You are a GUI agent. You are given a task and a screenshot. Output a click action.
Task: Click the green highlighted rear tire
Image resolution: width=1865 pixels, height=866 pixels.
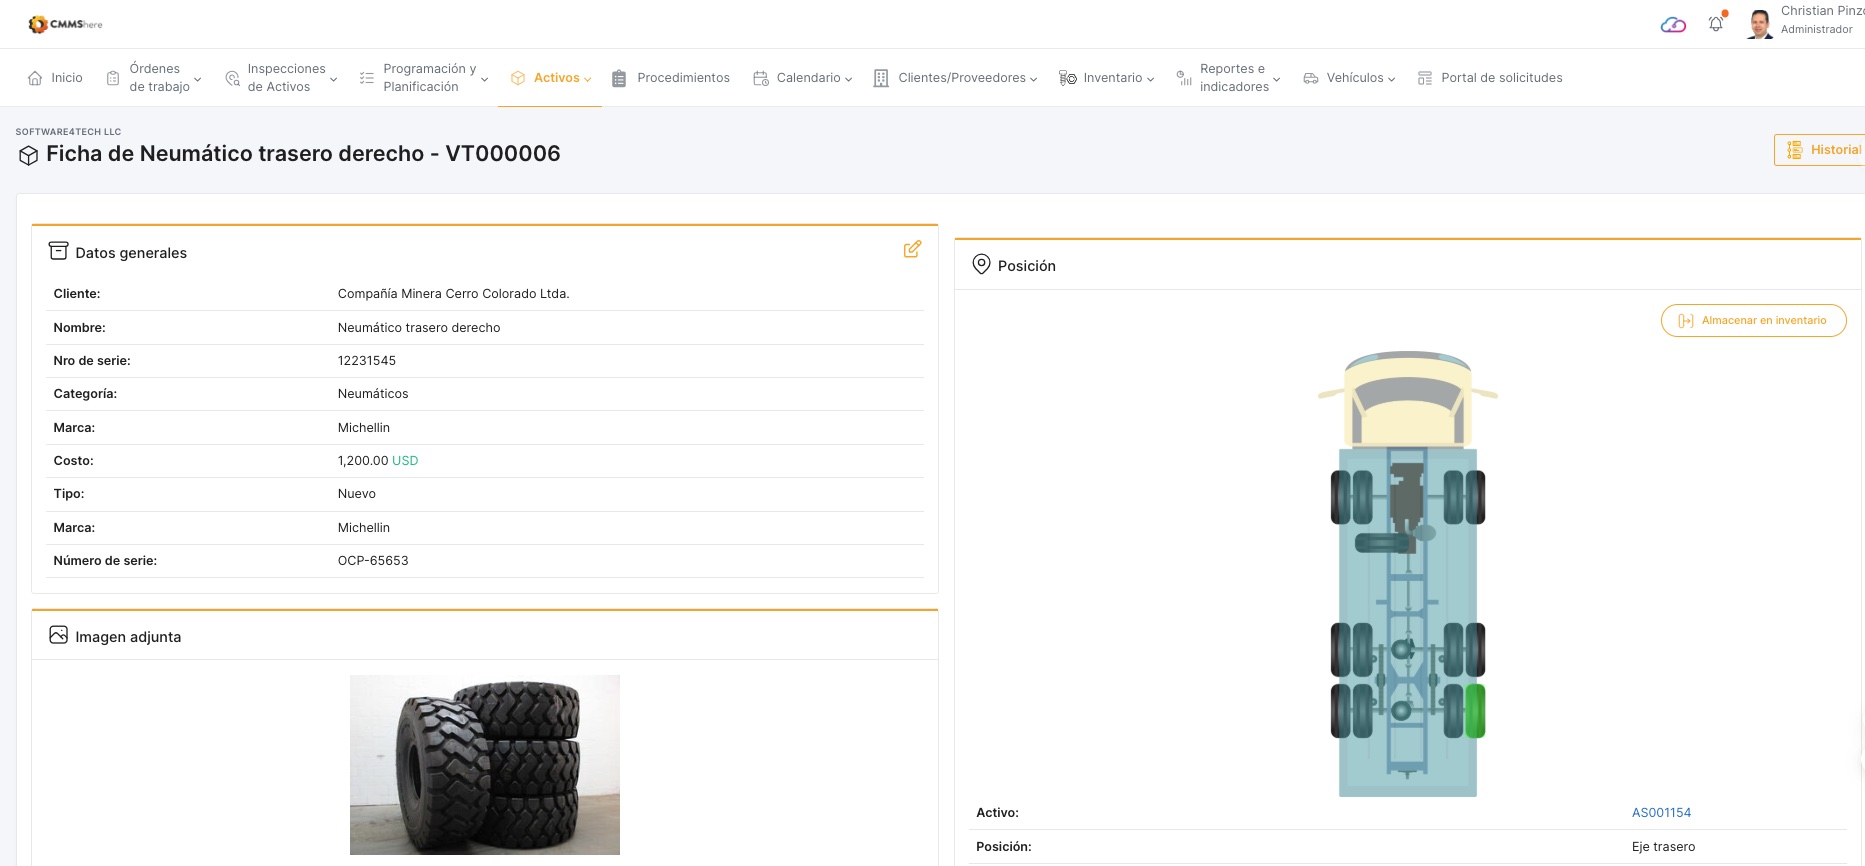[1475, 711]
